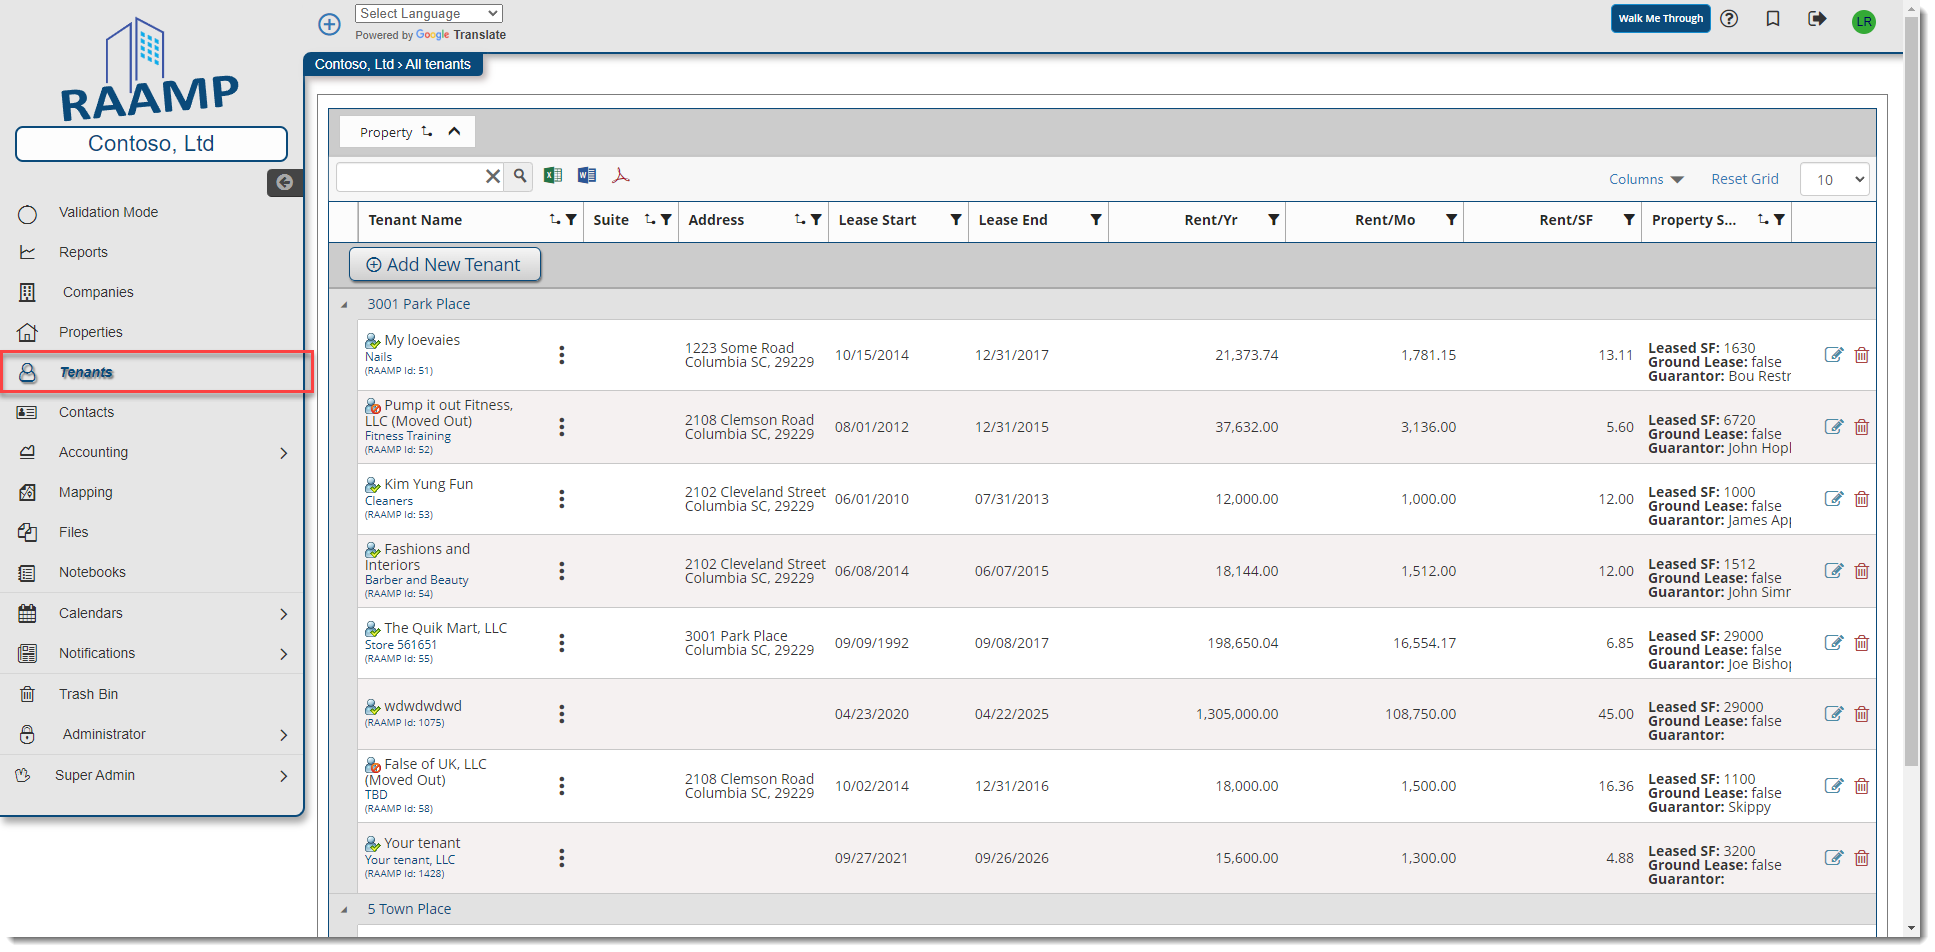Open the LR user avatar

pos(1864,22)
